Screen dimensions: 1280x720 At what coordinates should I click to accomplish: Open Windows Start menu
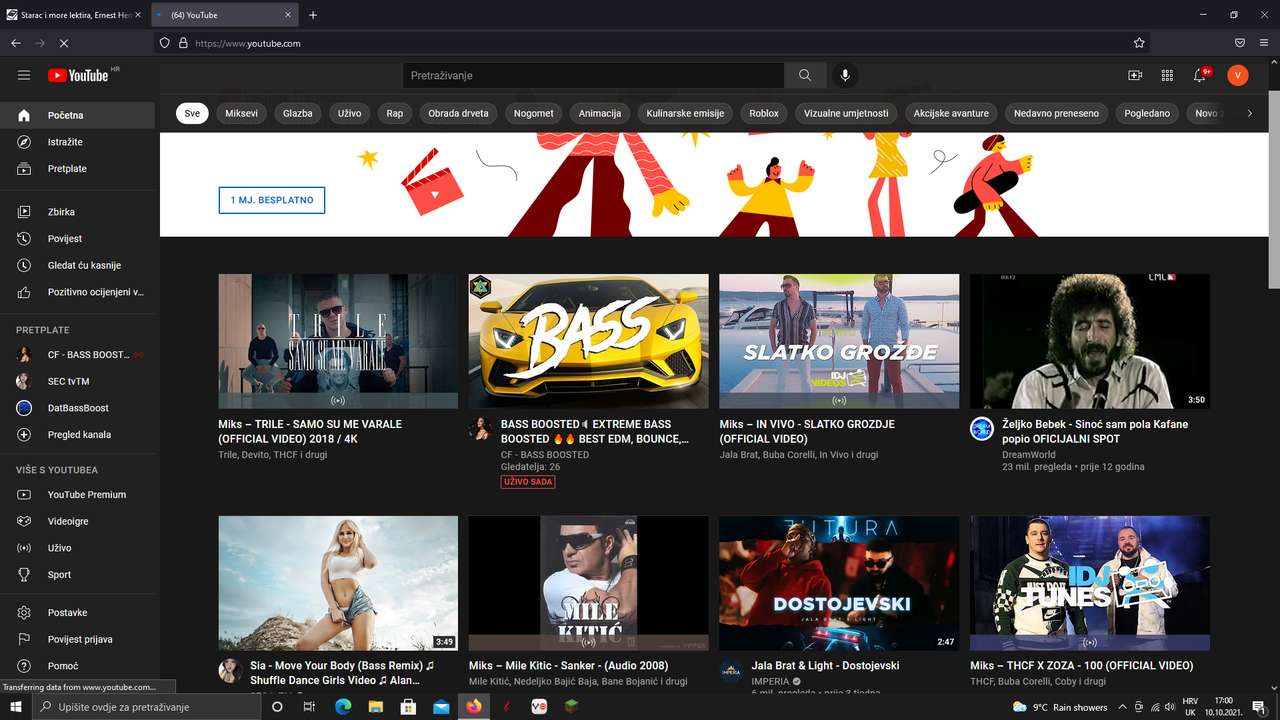point(16,707)
